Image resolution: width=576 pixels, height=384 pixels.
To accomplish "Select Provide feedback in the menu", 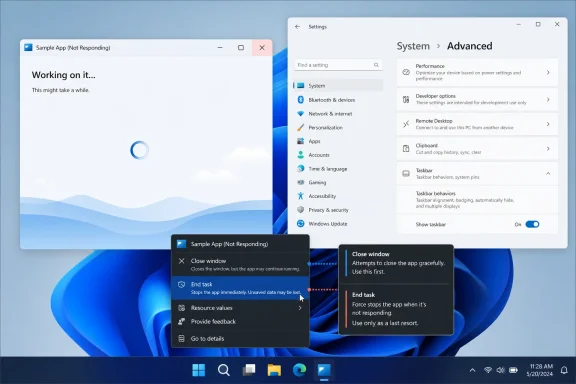I will coord(241,322).
